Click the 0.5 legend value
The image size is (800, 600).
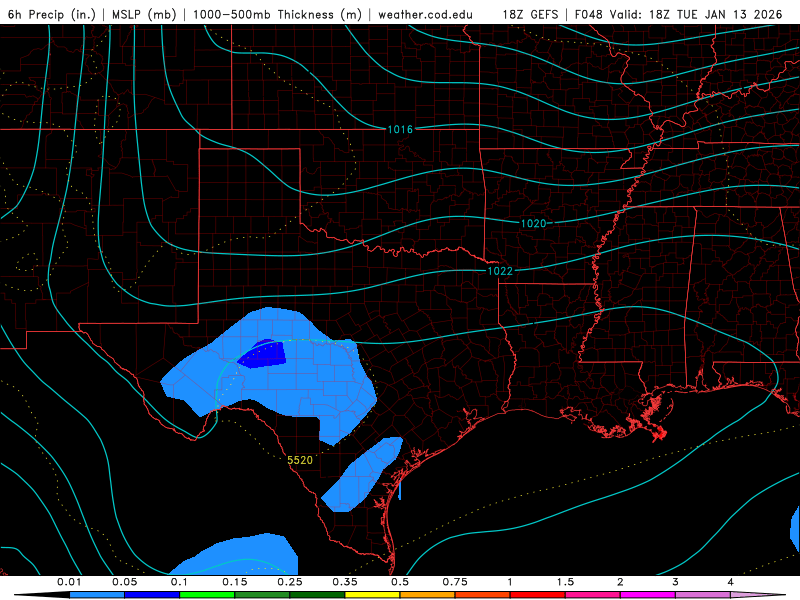point(400,582)
